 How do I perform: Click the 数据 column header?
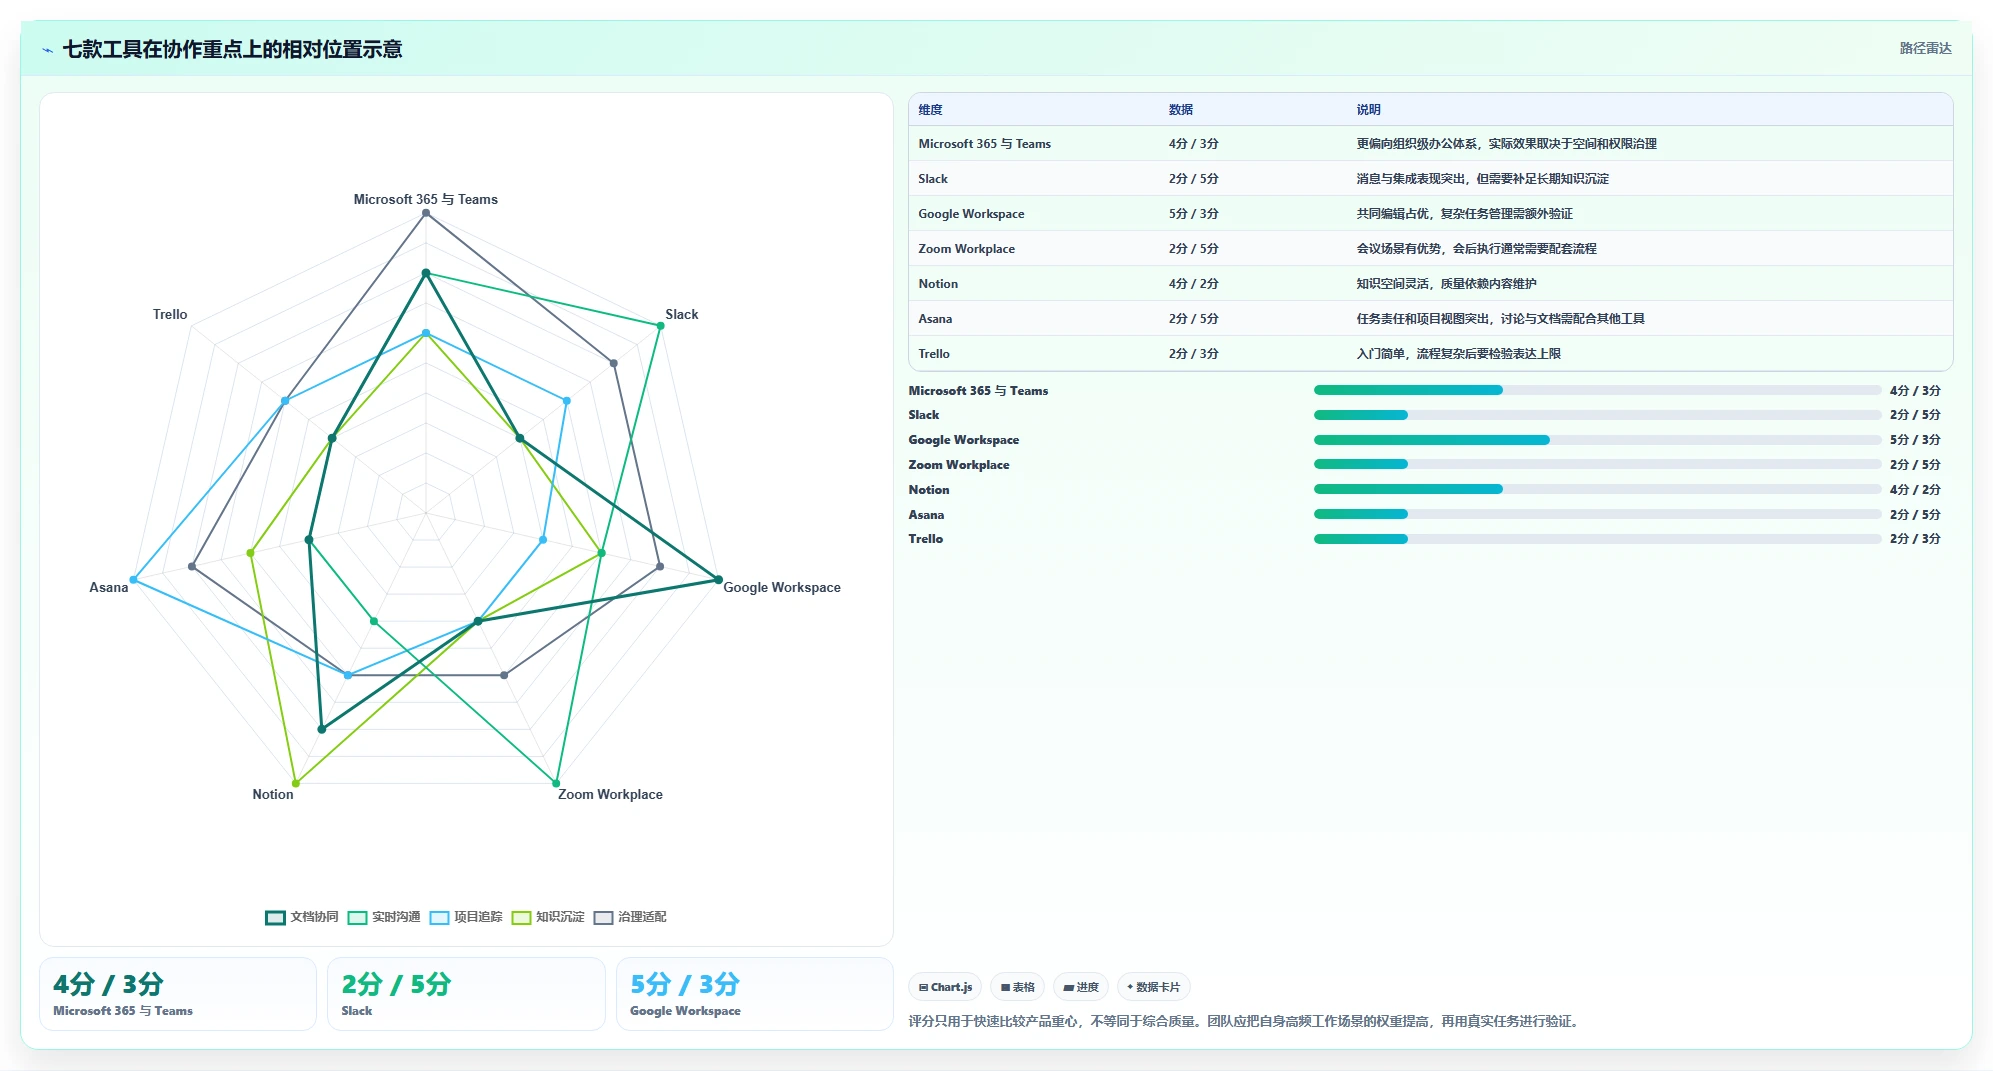[1181, 110]
